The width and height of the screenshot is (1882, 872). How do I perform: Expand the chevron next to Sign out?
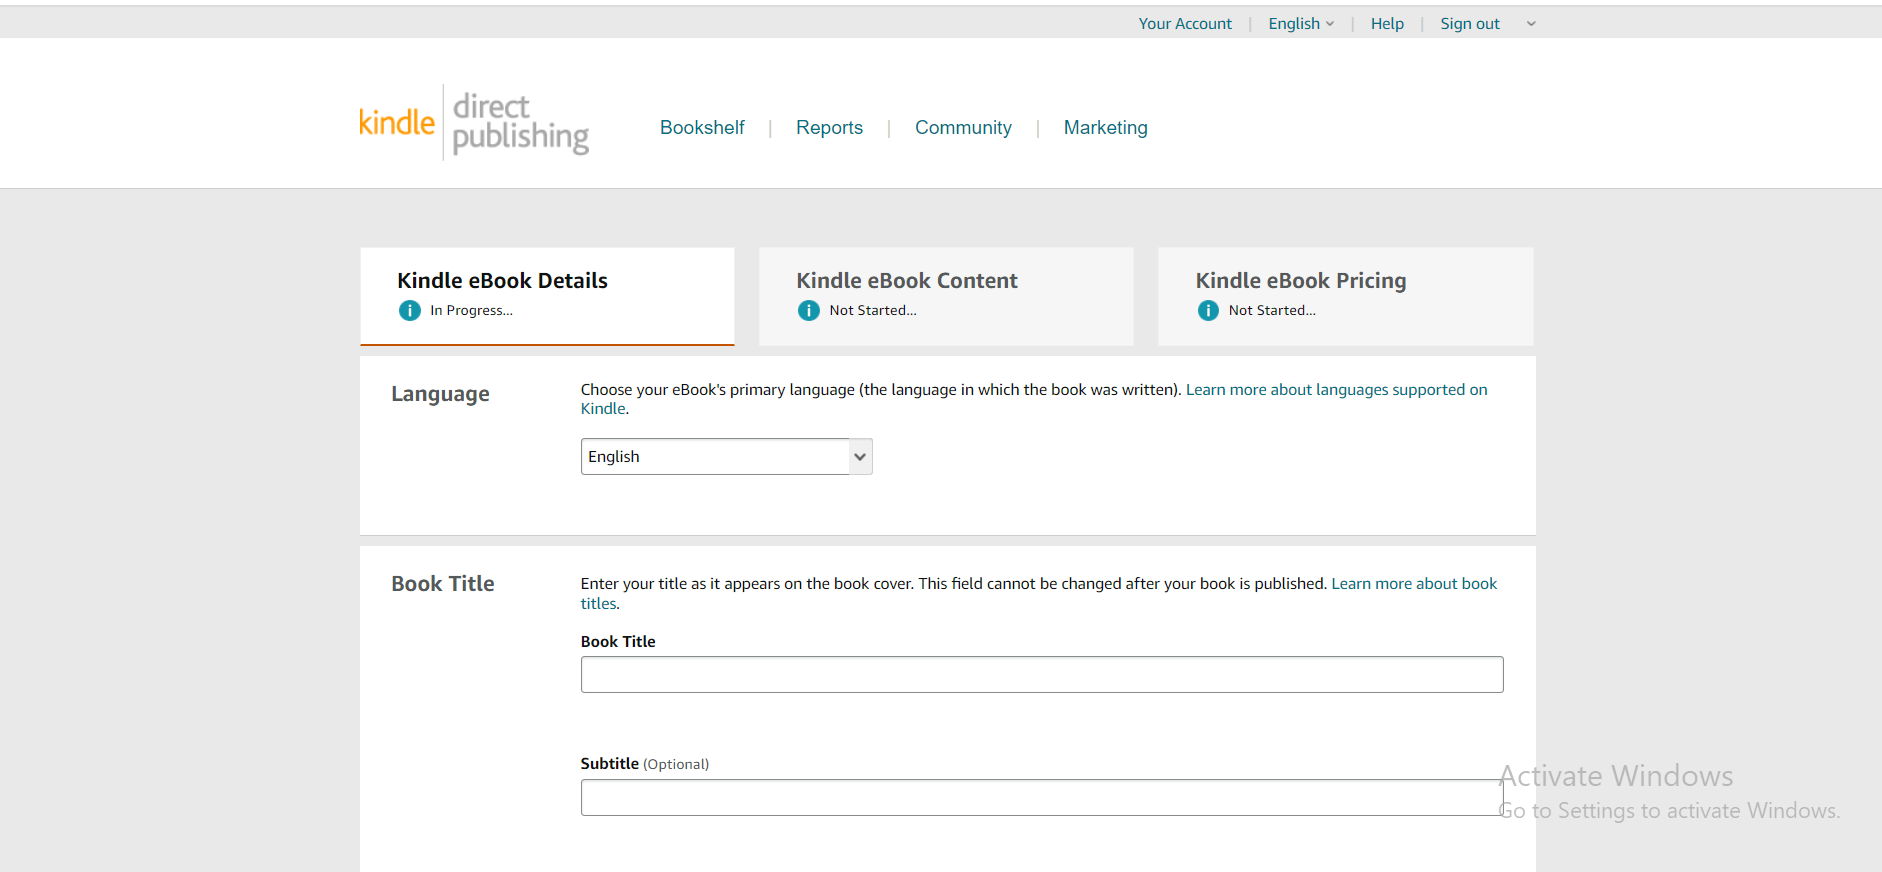(1531, 24)
